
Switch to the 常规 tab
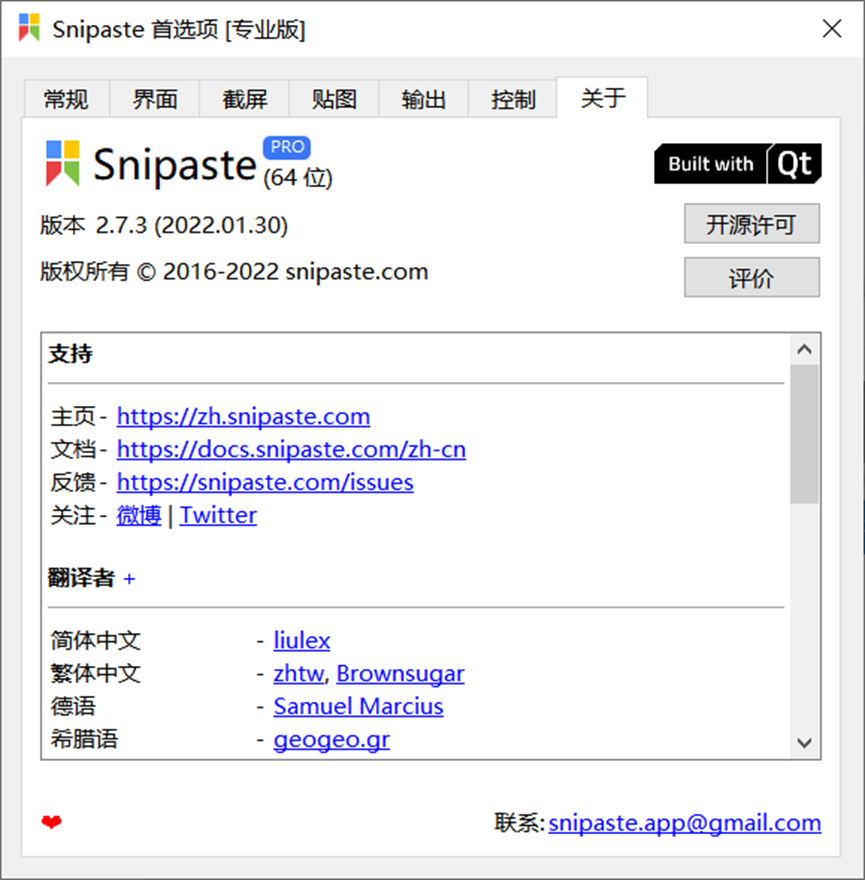coord(66,98)
